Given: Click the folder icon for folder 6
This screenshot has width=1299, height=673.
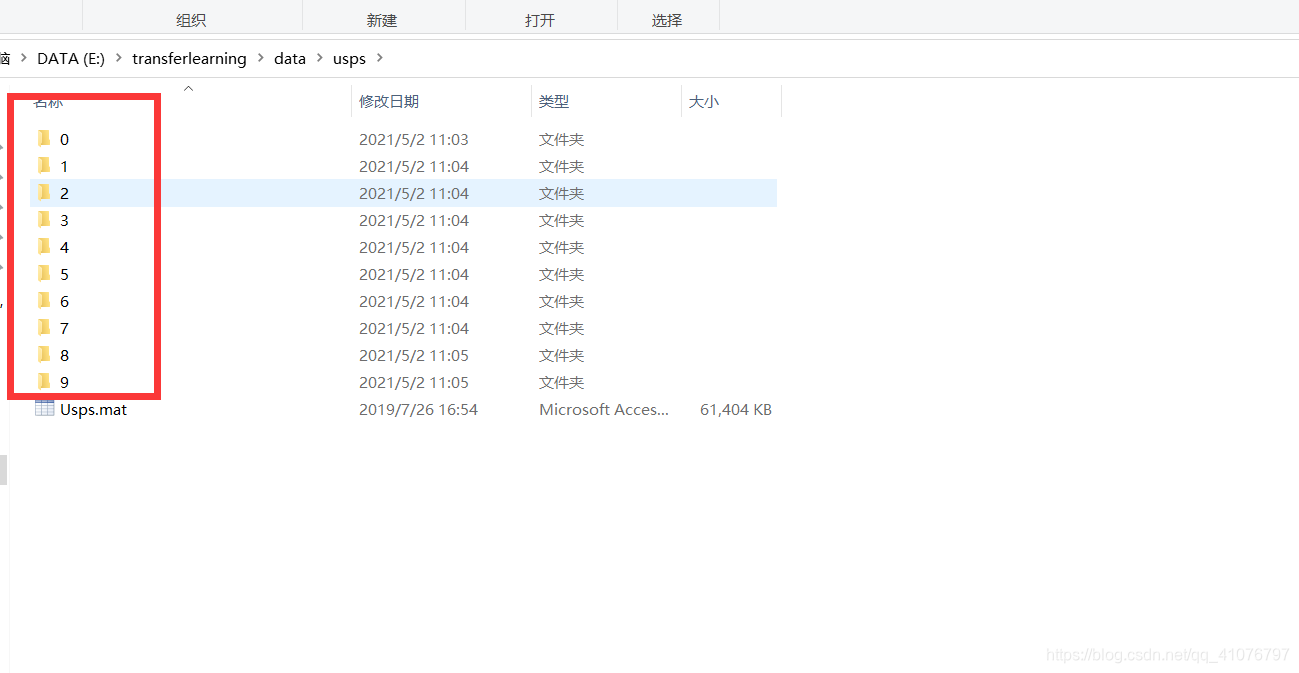Looking at the screenshot, I should click(x=44, y=300).
